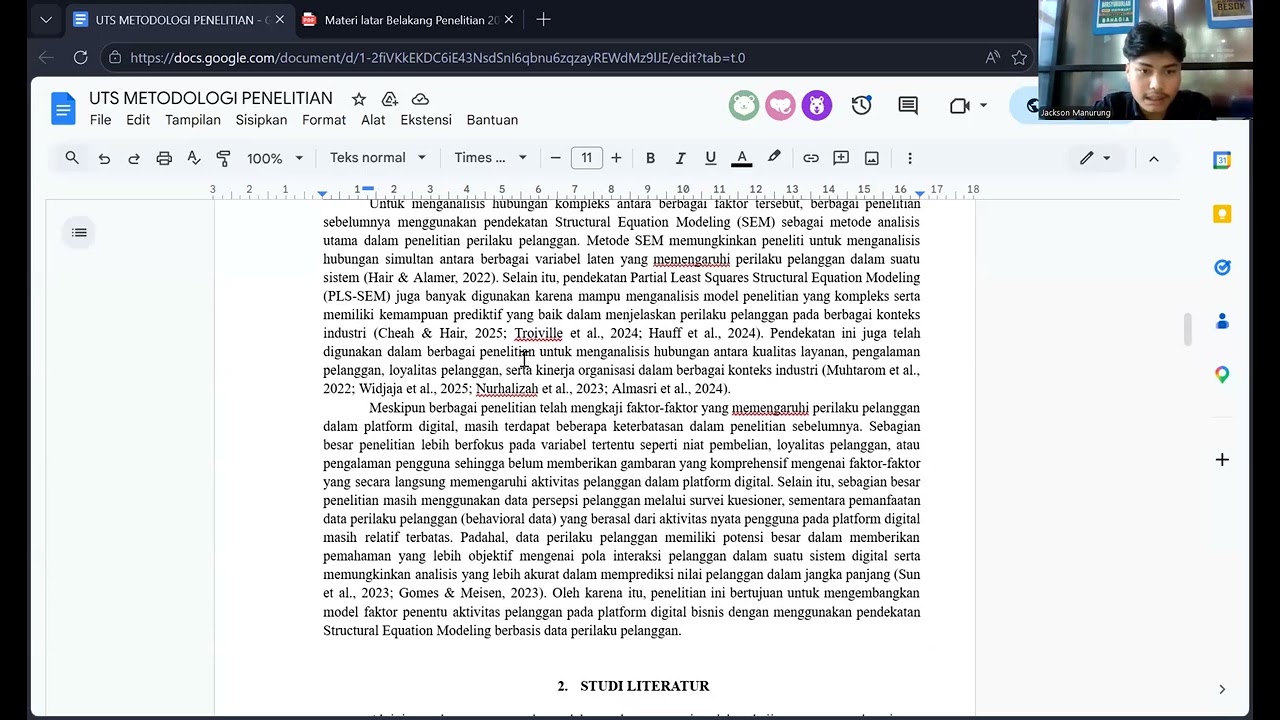Edit the font size field showing 11
The height and width of the screenshot is (720, 1280).
click(x=587, y=158)
